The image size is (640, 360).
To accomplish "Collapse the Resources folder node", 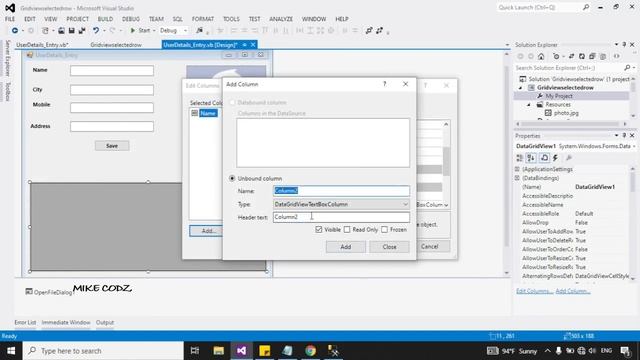I will point(529,105).
